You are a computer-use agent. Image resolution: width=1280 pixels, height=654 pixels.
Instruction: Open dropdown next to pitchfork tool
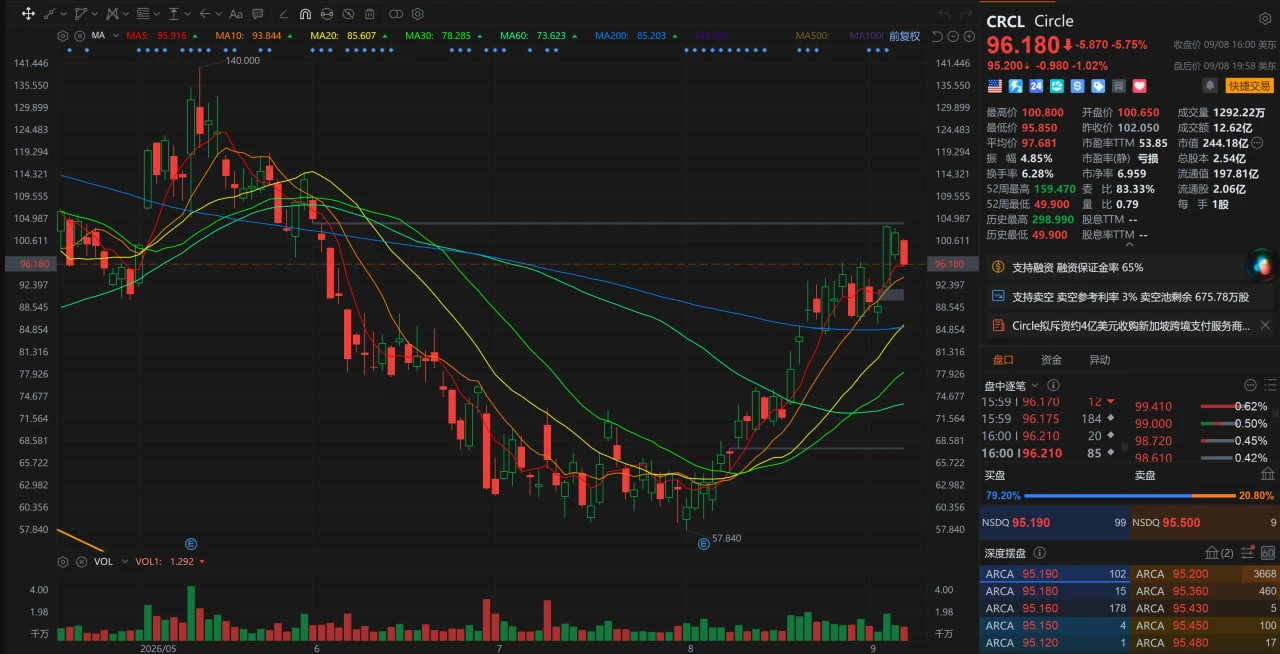125,15
